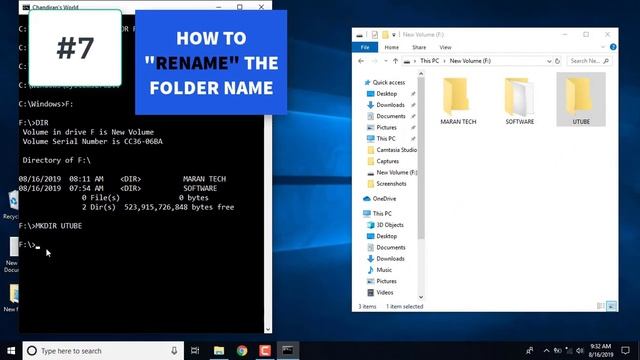Click This PC in address breadcrumb
This screenshot has height=360, width=640.
(x=429, y=61)
